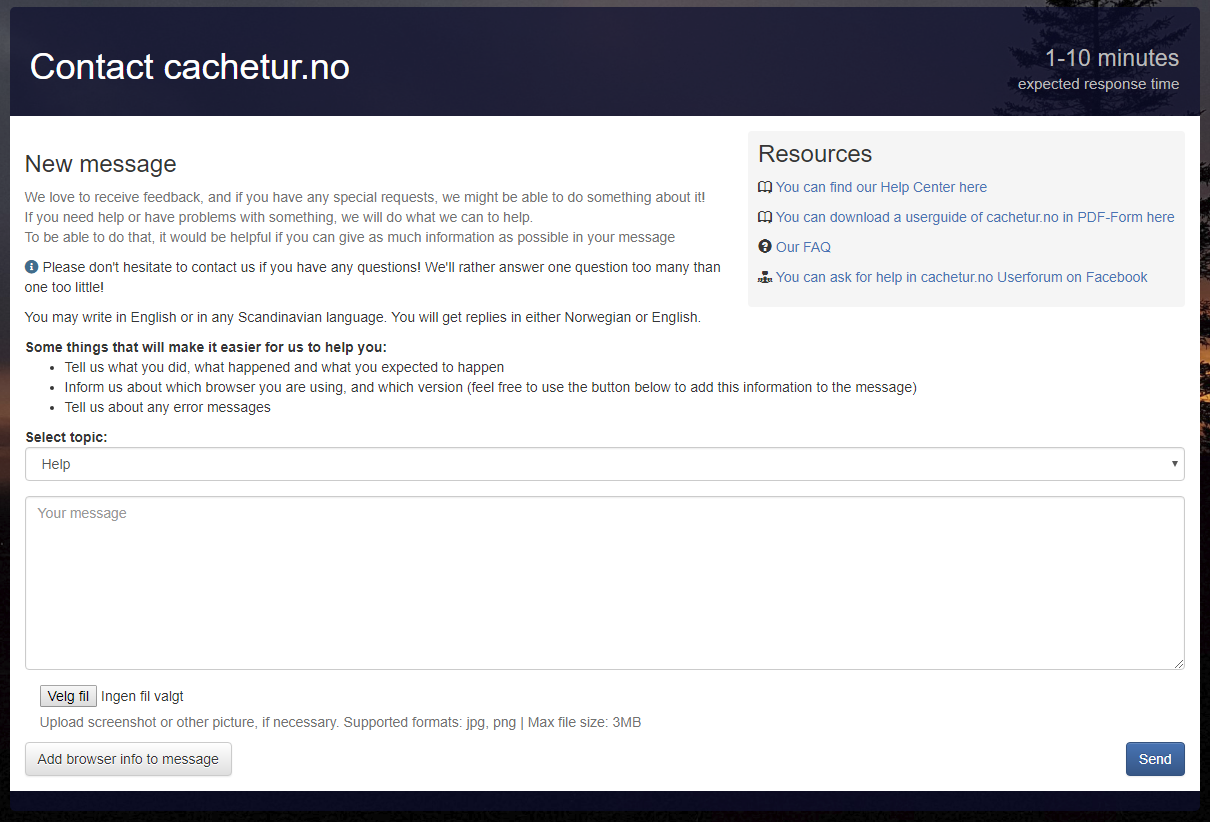Click the book icon beside Help Center link
The height and width of the screenshot is (822, 1210).
[x=765, y=187]
